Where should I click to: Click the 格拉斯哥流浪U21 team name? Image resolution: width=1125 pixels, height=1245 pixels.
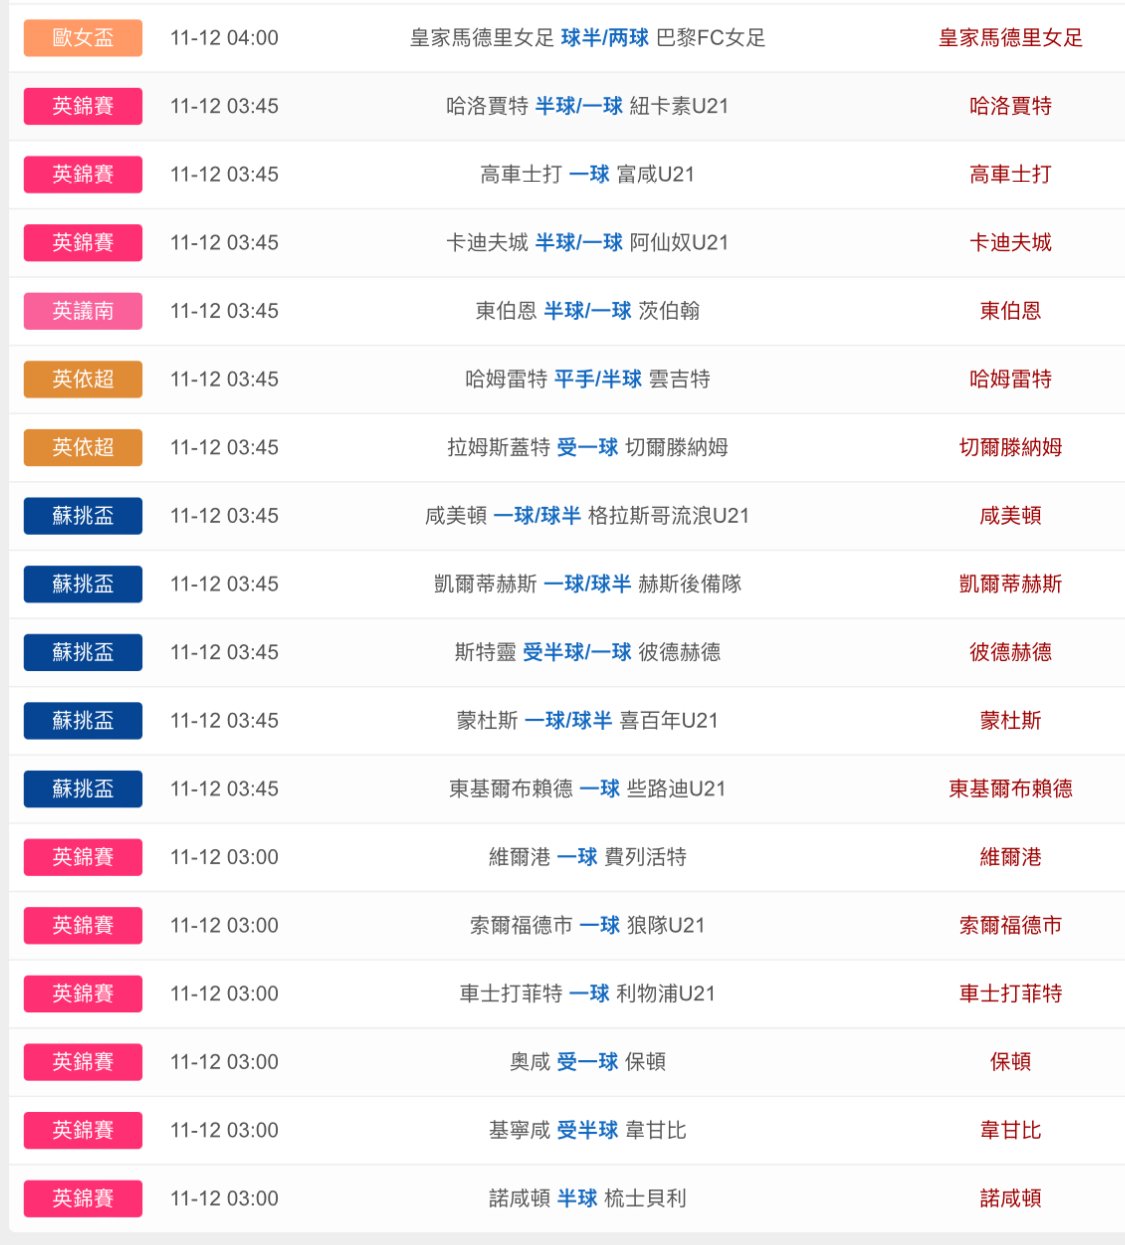pyautogui.click(x=668, y=516)
